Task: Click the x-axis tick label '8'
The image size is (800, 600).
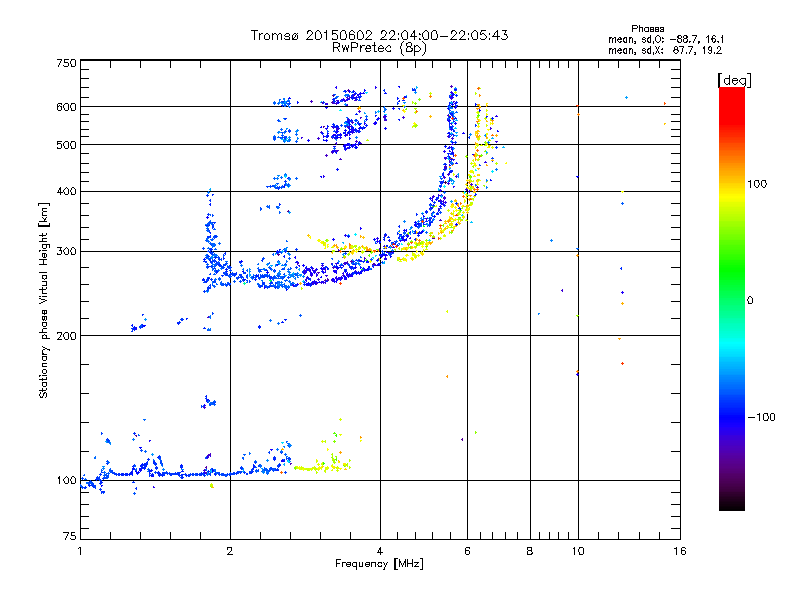Action: tap(530, 551)
